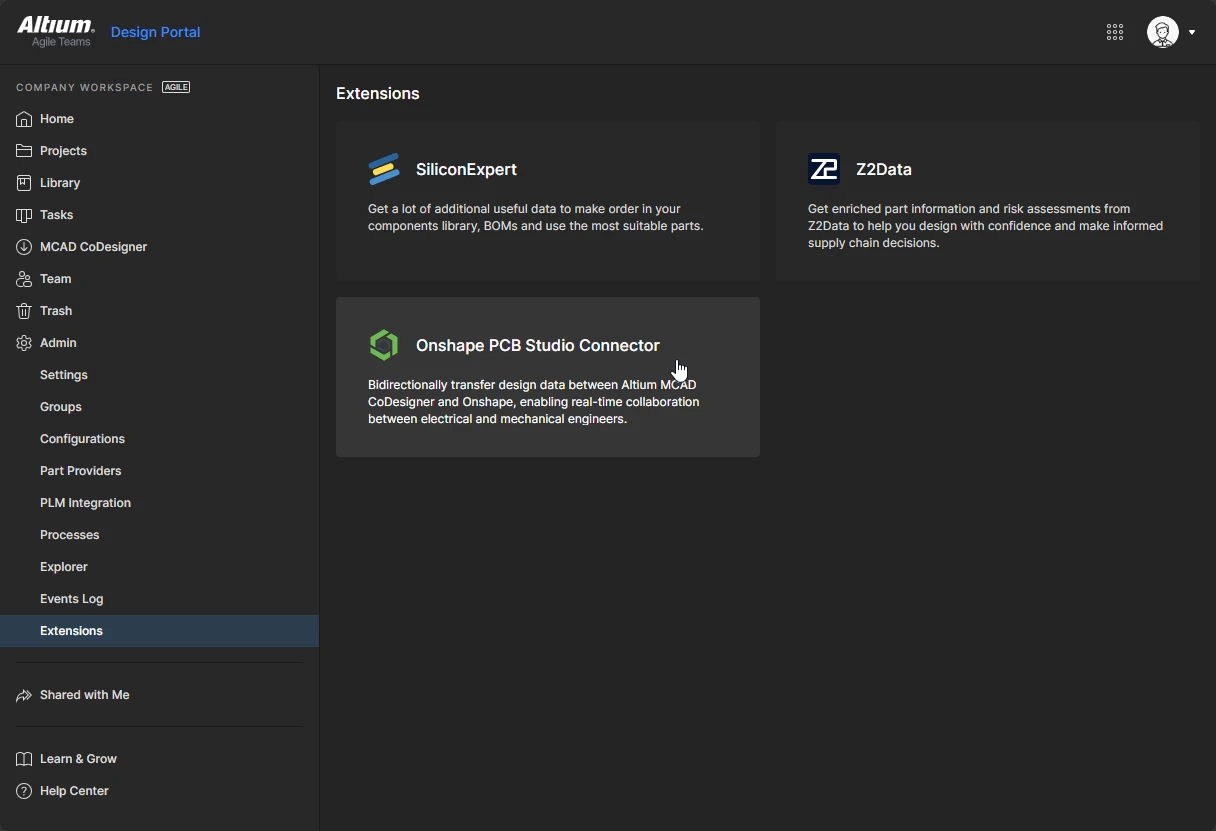The image size is (1216, 831).
Task: Select Extensions in Admin menu
Action: tap(160, 631)
